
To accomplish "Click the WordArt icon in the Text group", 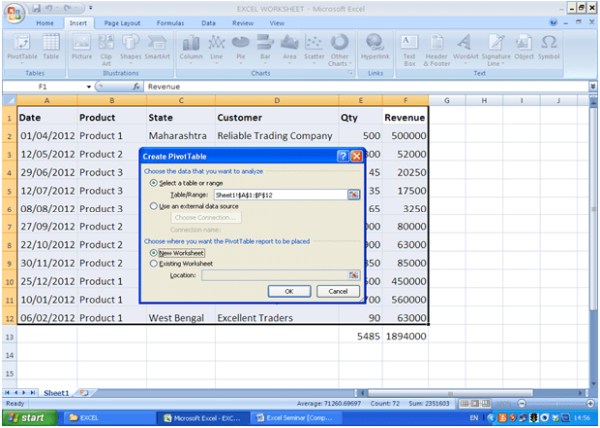I will (x=464, y=46).
